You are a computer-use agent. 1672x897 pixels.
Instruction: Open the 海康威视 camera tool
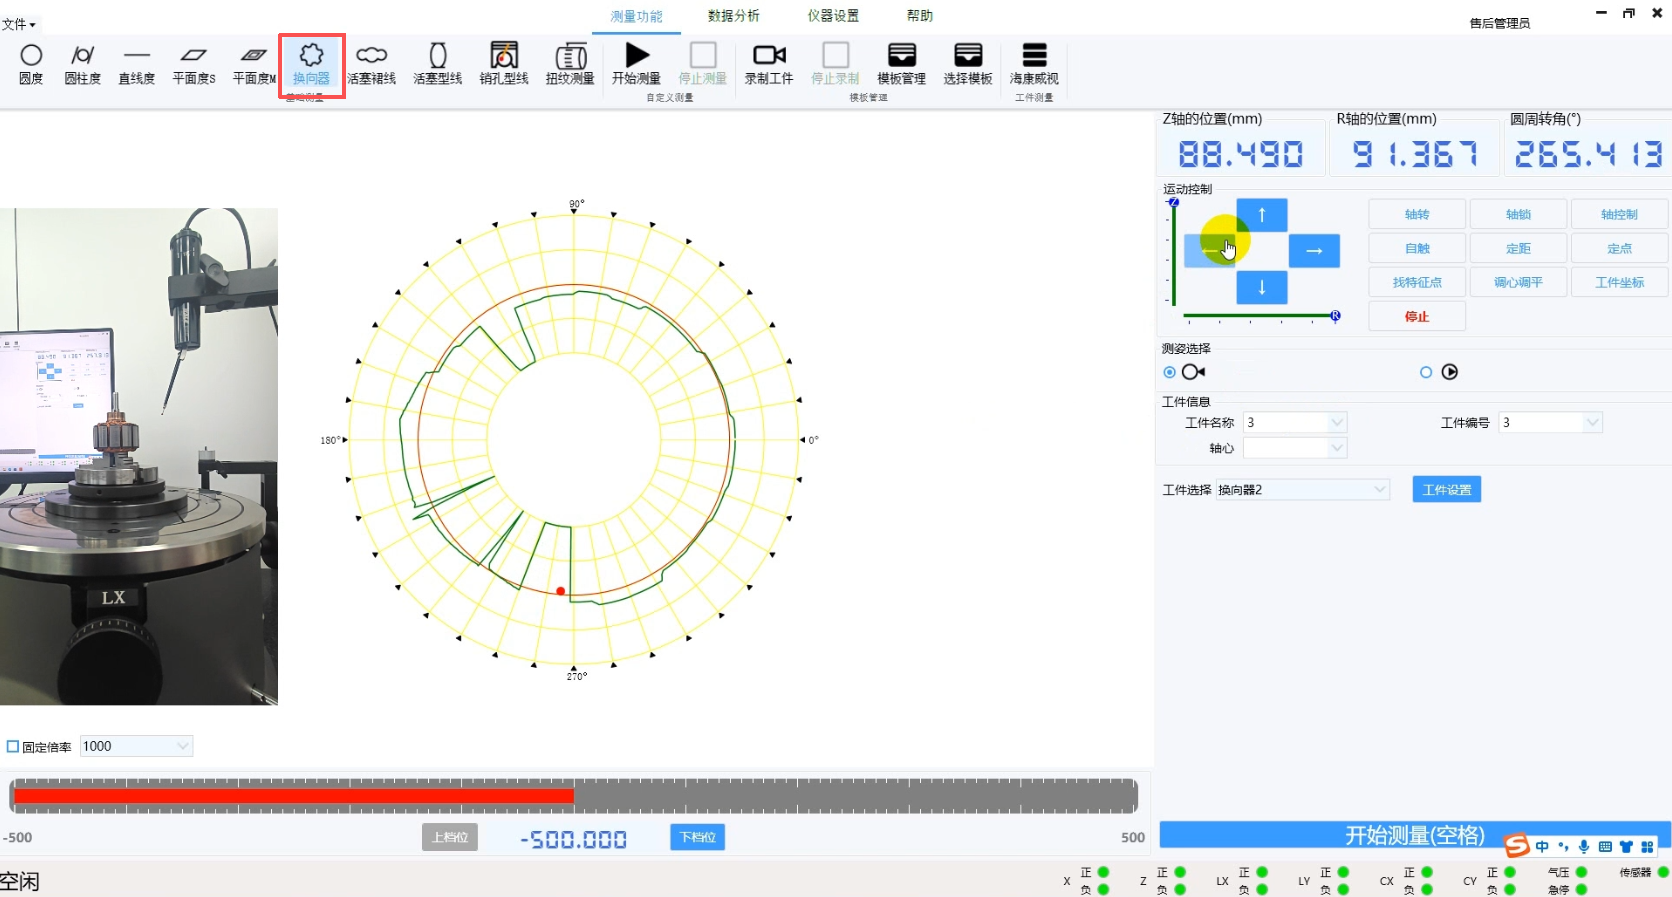1034,64
